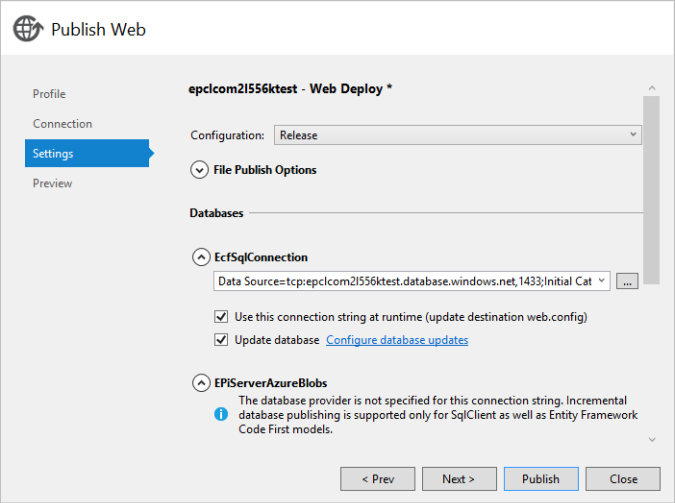This screenshot has height=503, width=675.
Task: Open the Preview tab
Action: pyautogui.click(x=52, y=183)
